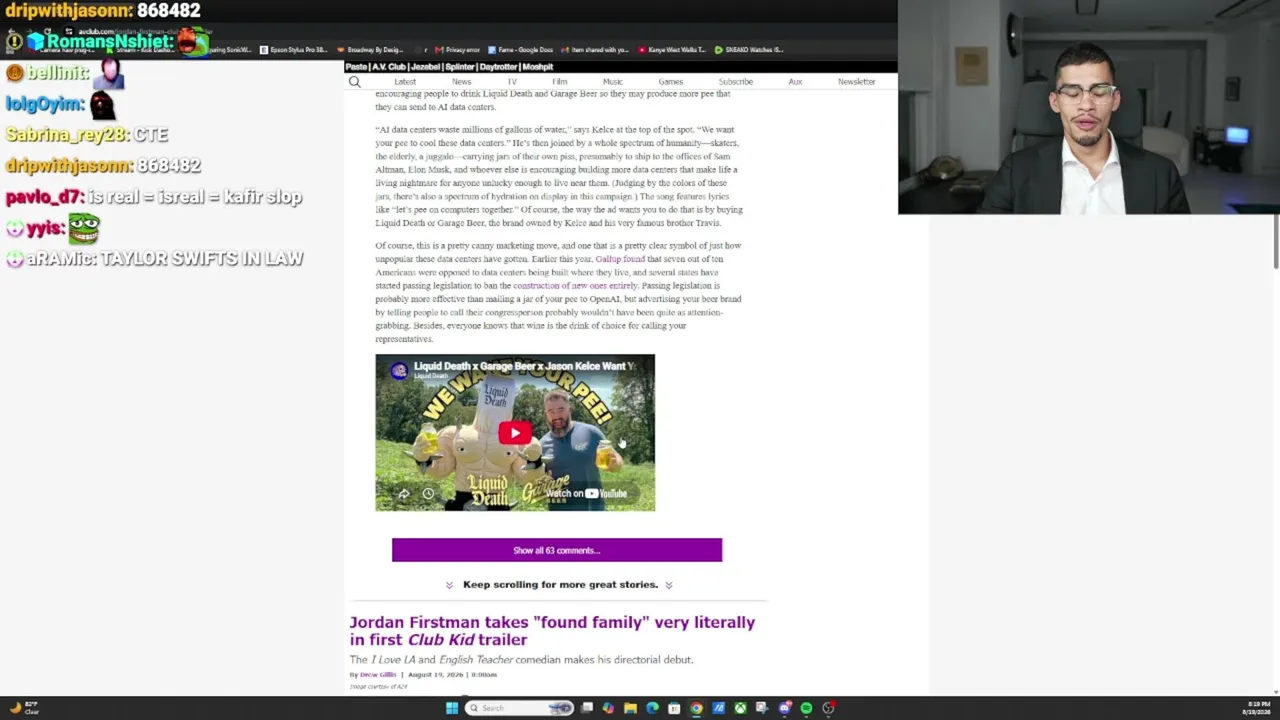1280x720 pixels.
Task: Open the Jordan Firstman Club Kid trailer headline
Action: coord(552,631)
